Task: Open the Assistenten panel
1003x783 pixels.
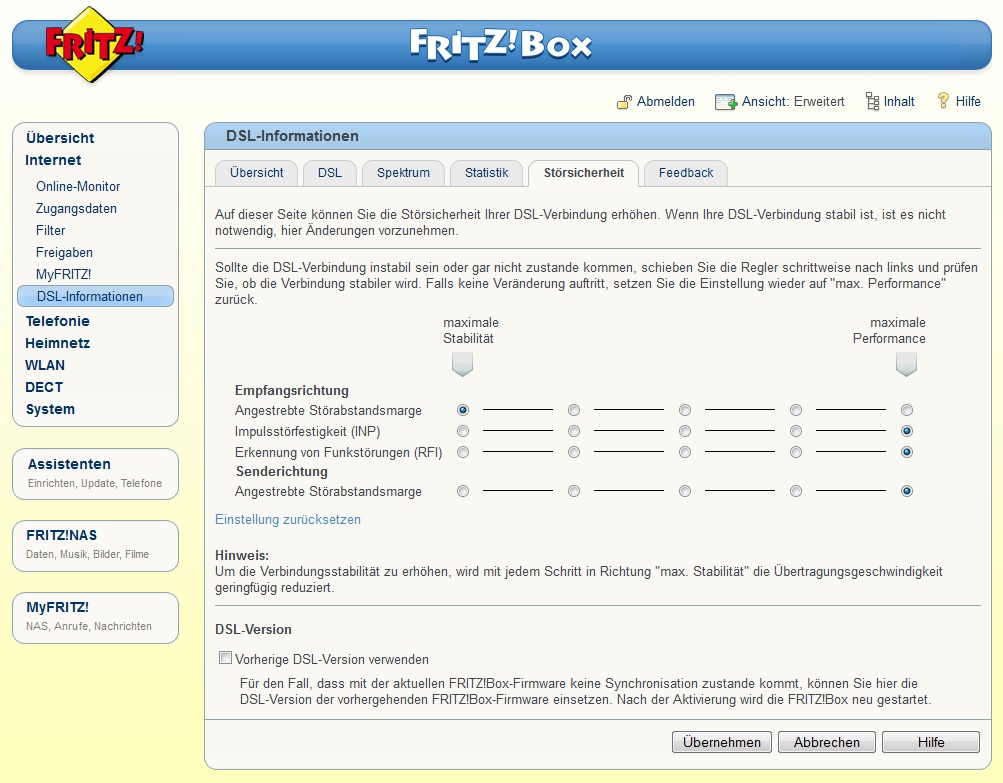Action: (x=95, y=473)
